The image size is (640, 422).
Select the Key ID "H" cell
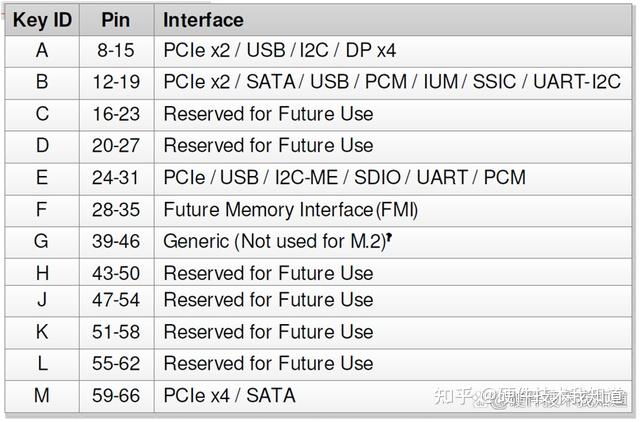point(42,272)
